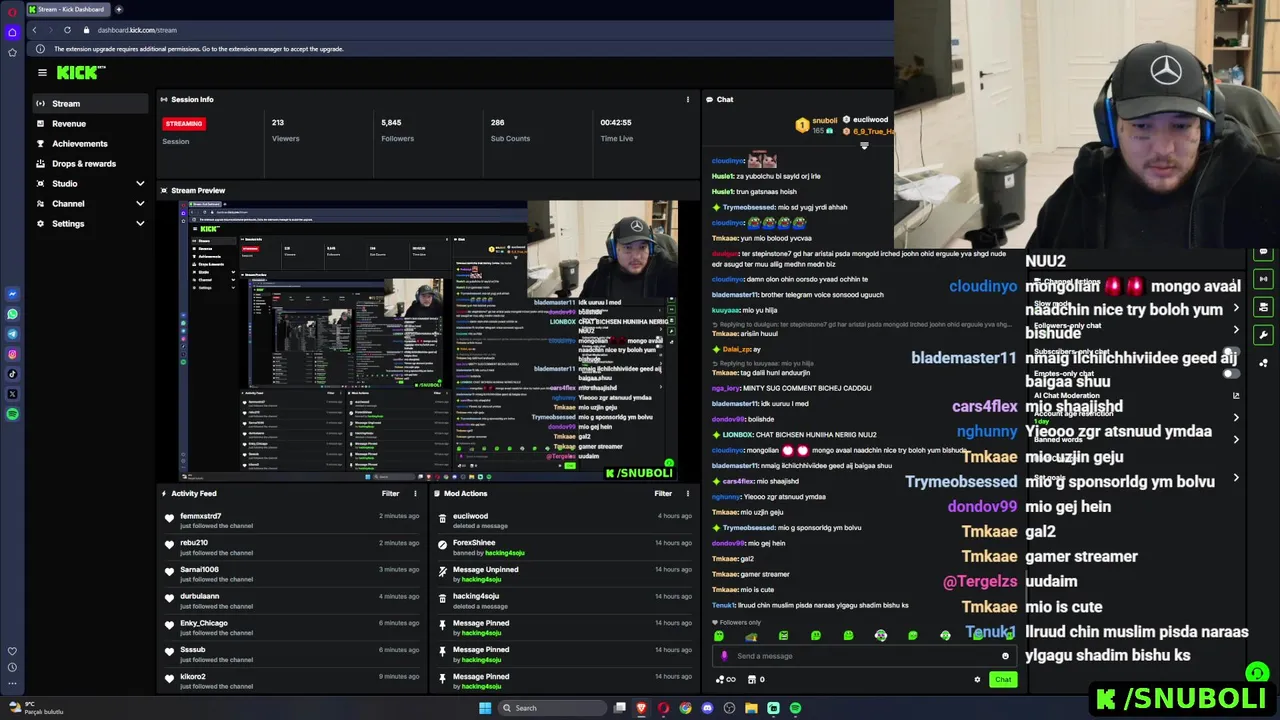Open Brave browser from taskbar
1280x720 pixels.
click(x=641, y=708)
